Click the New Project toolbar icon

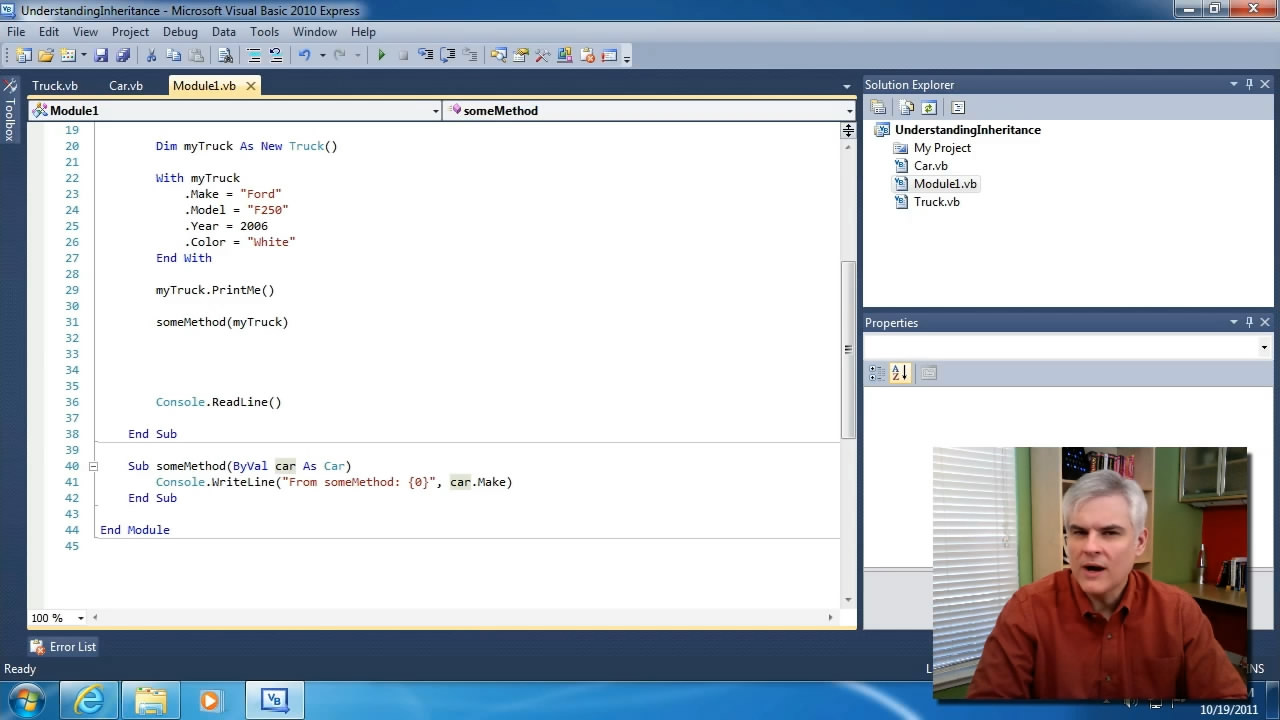click(x=24, y=55)
